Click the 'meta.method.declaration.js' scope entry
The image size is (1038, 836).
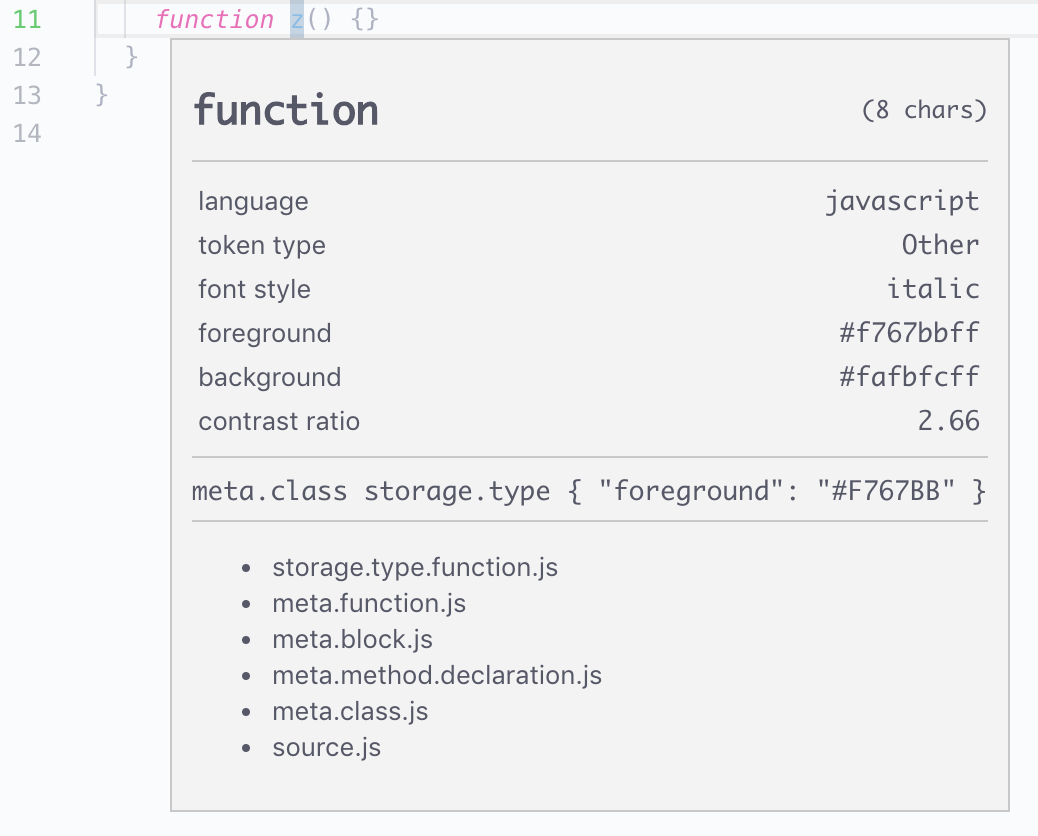(x=437, y=675)
